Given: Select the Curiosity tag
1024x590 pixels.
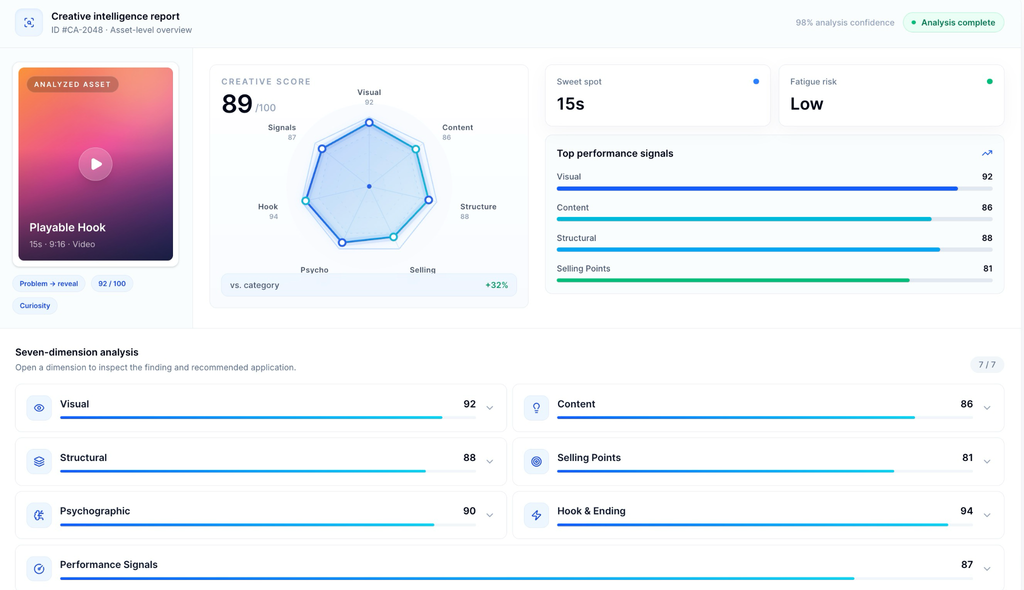Looking at the screenshot, I should (35, 306).
